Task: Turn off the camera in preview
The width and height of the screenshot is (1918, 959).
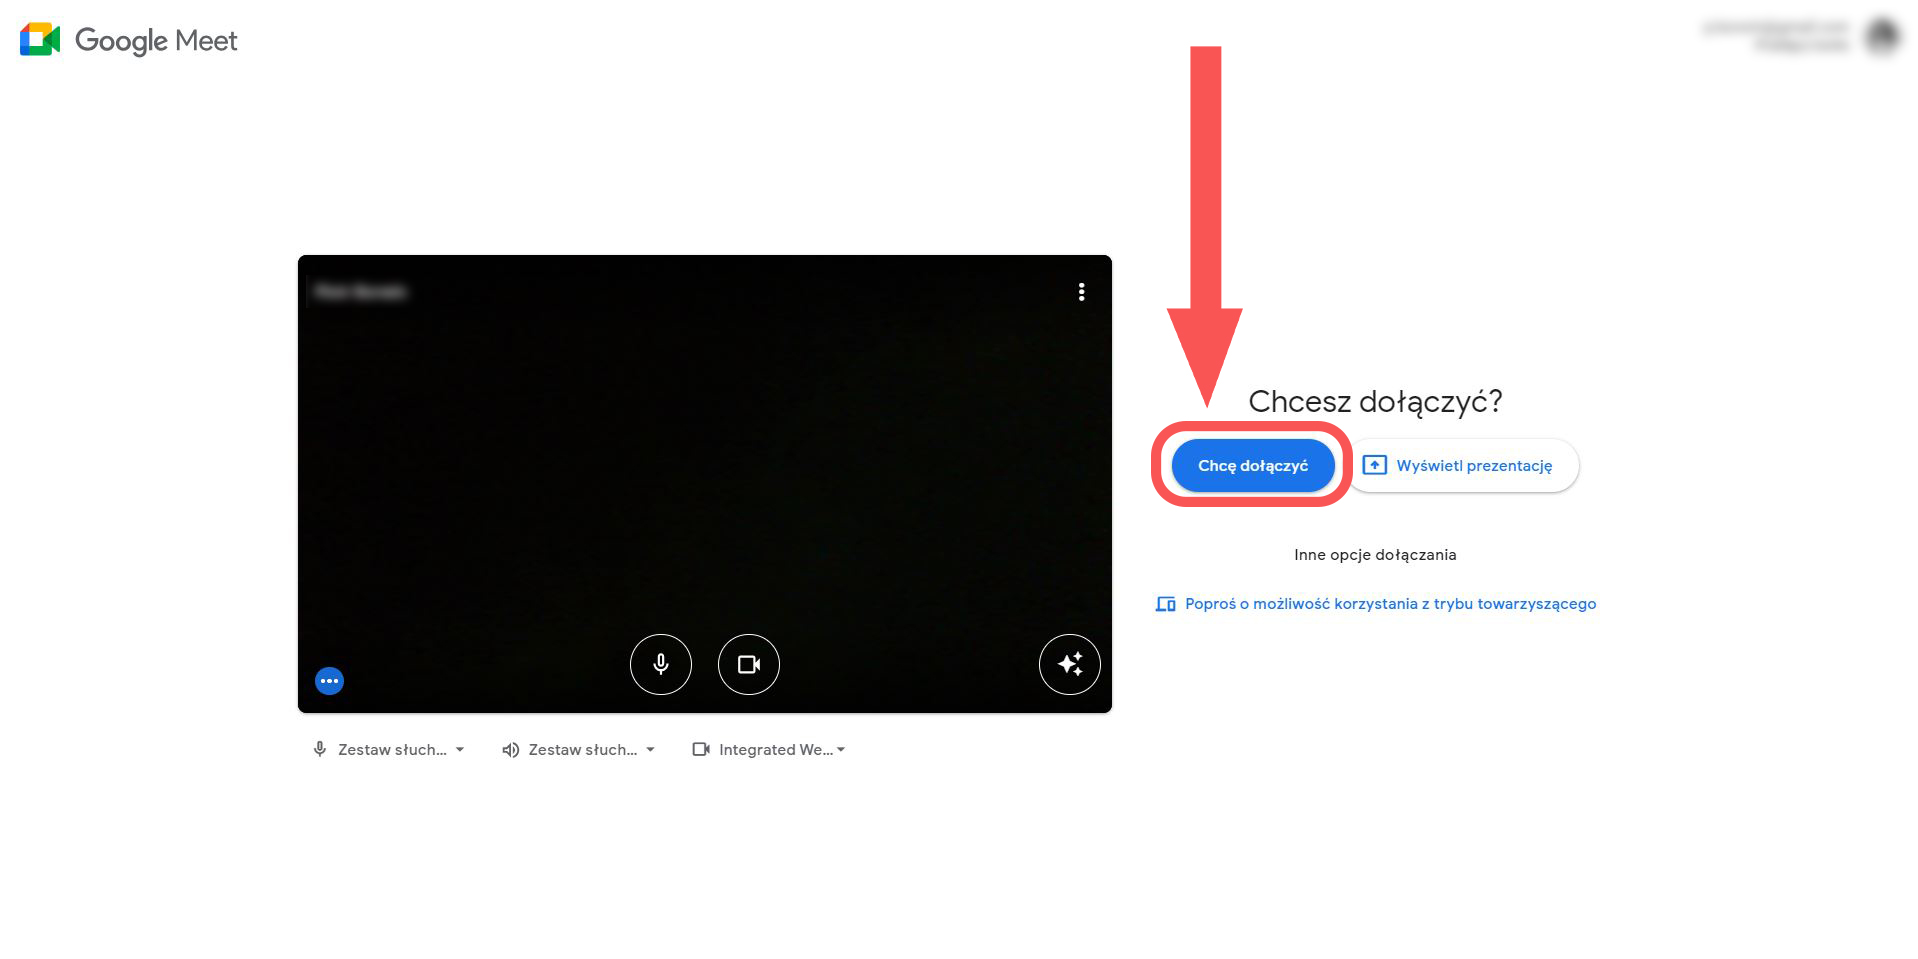Action: (749, 664)
